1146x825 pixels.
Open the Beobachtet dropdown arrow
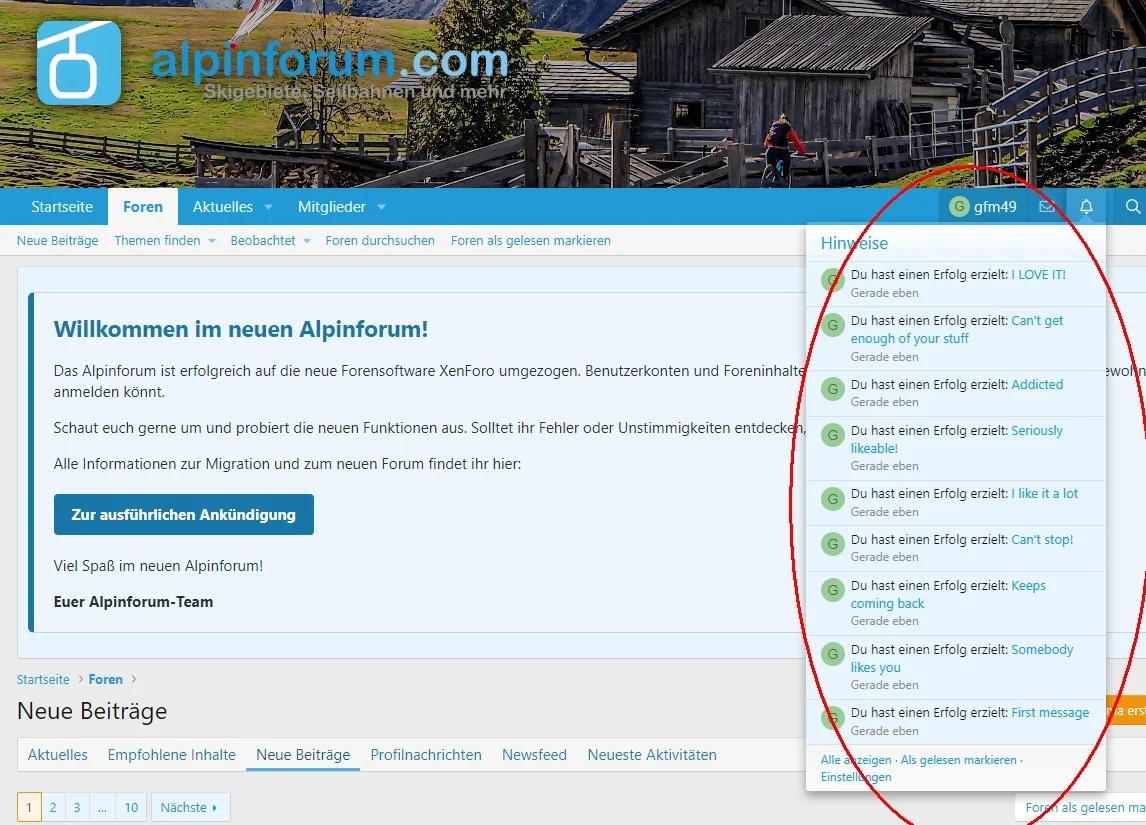tap(307, 241)
